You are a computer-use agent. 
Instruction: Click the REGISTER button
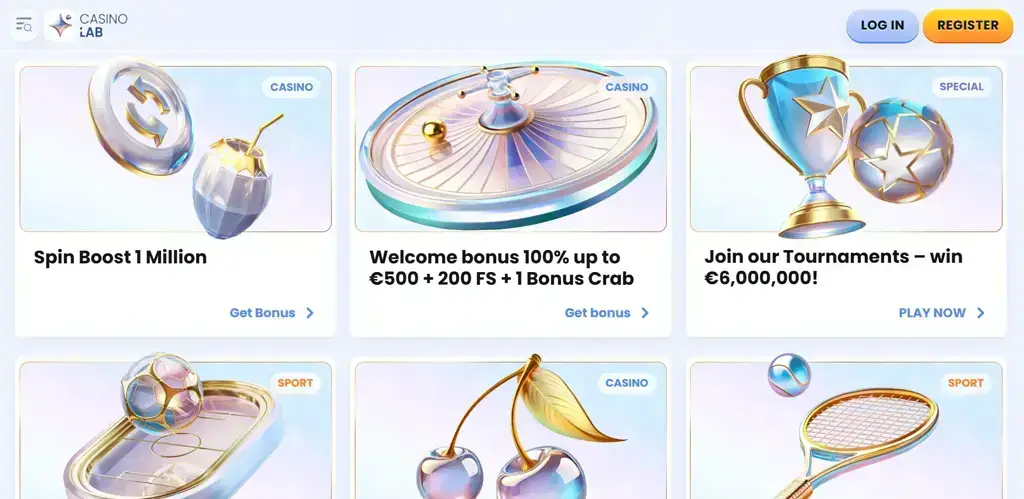coord(968,25)
